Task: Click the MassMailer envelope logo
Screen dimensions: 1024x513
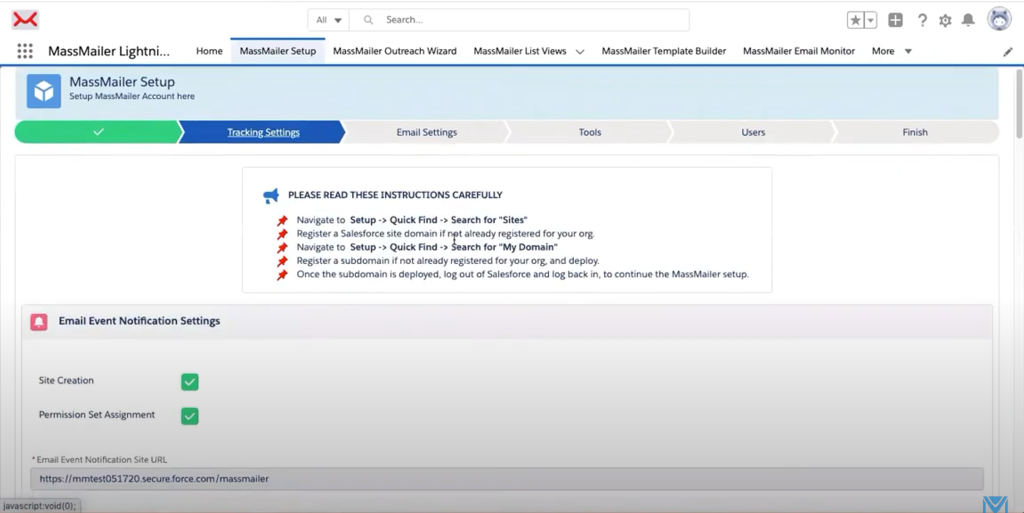Action: [25, 20]
